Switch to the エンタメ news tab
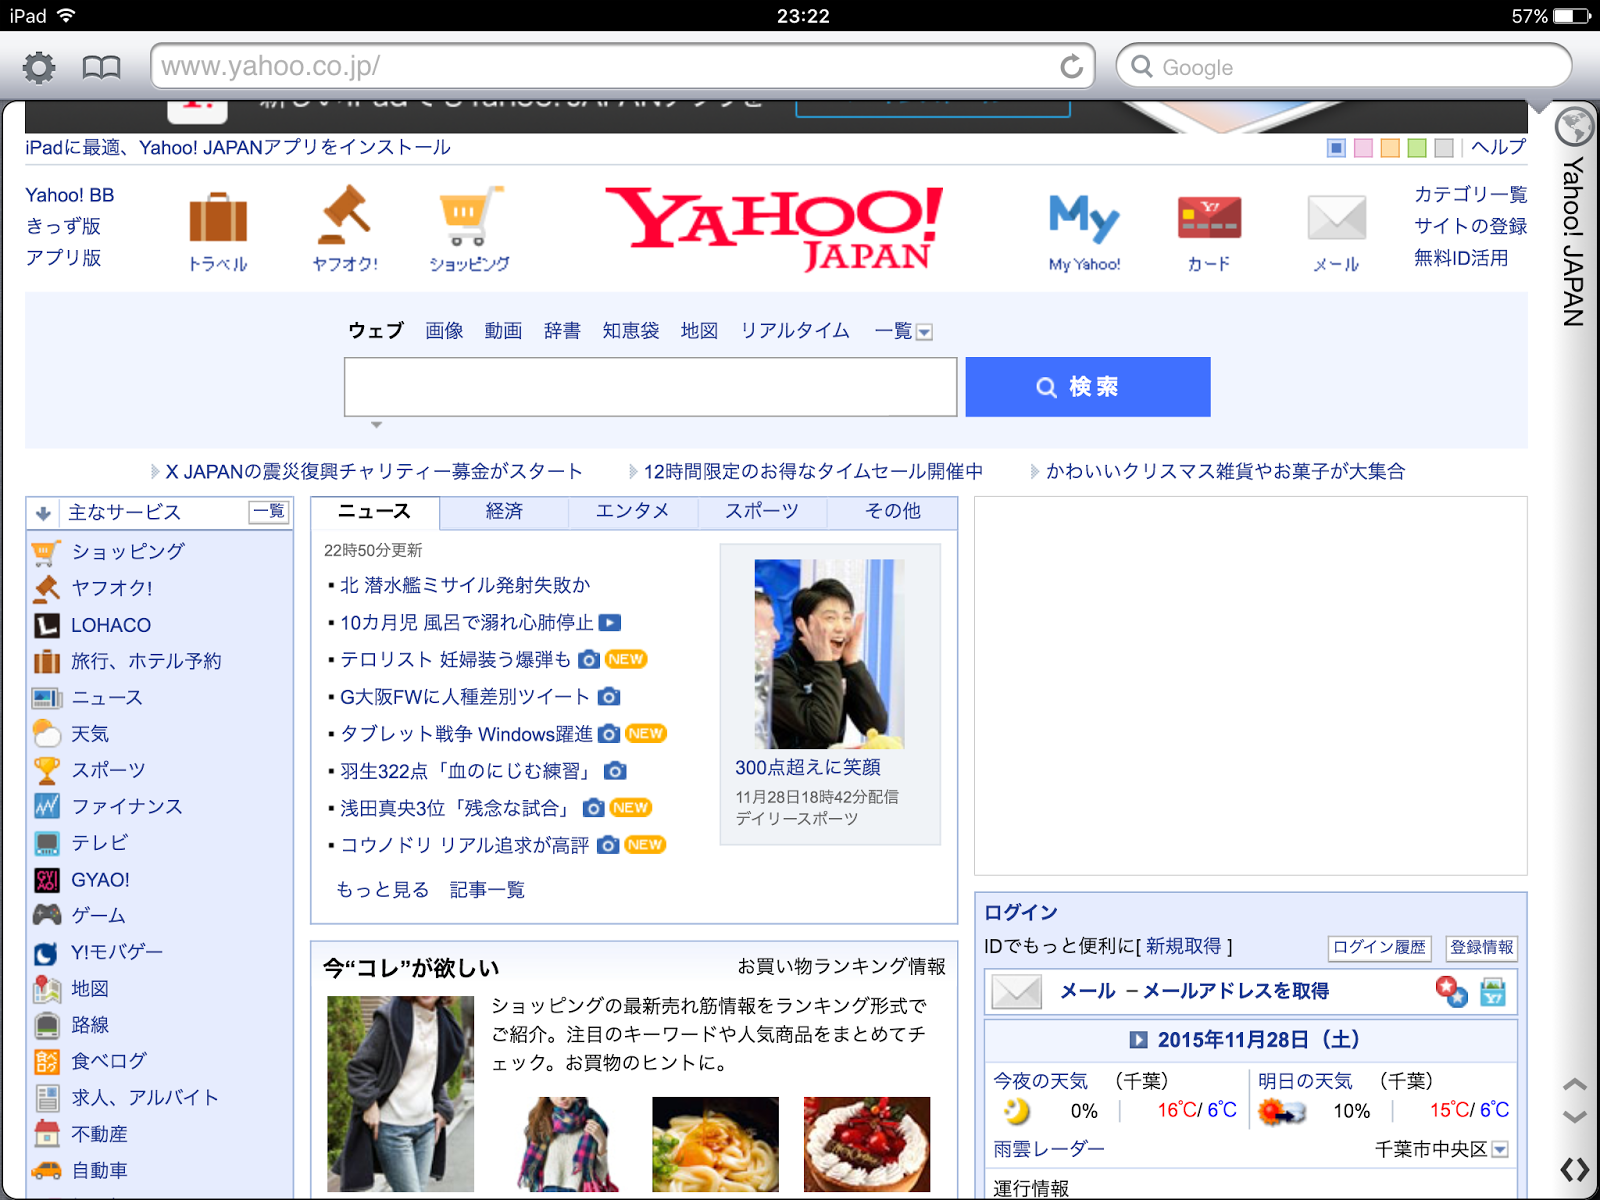 point(633,512)
